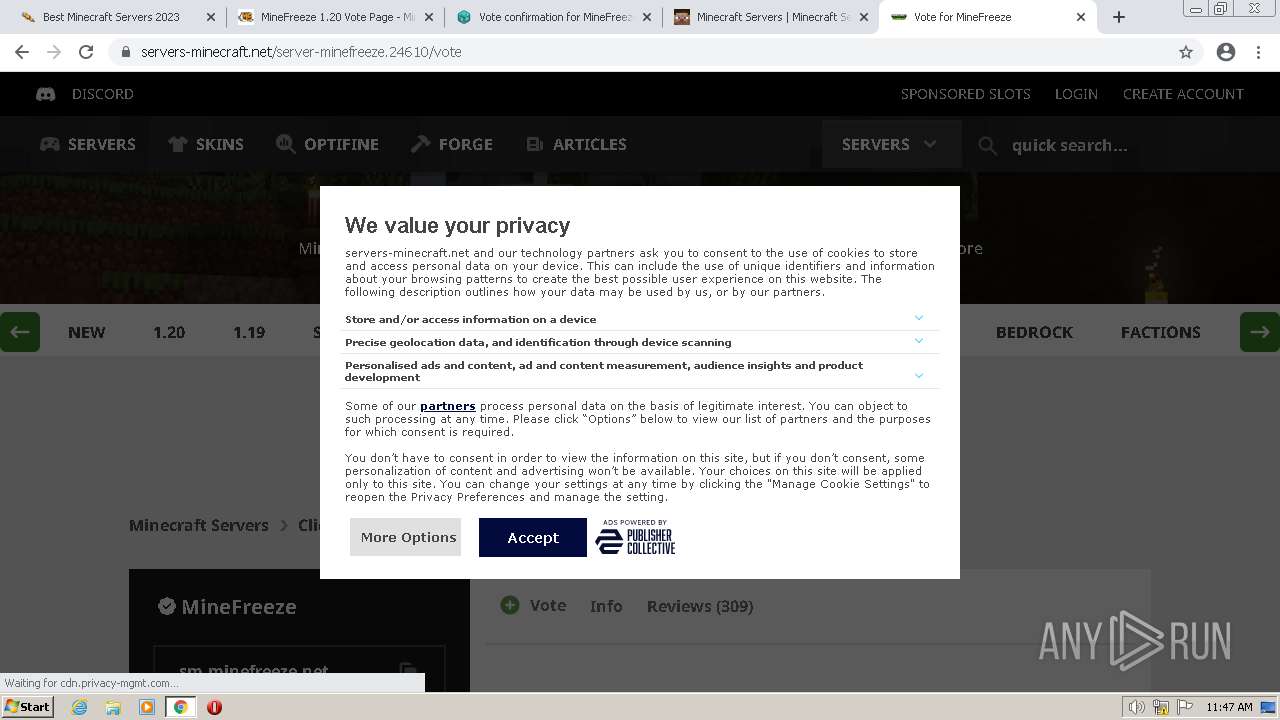The image size is (1280, 720).
Task: Switch to Vote tab
Action: click(x=547, y=605)
